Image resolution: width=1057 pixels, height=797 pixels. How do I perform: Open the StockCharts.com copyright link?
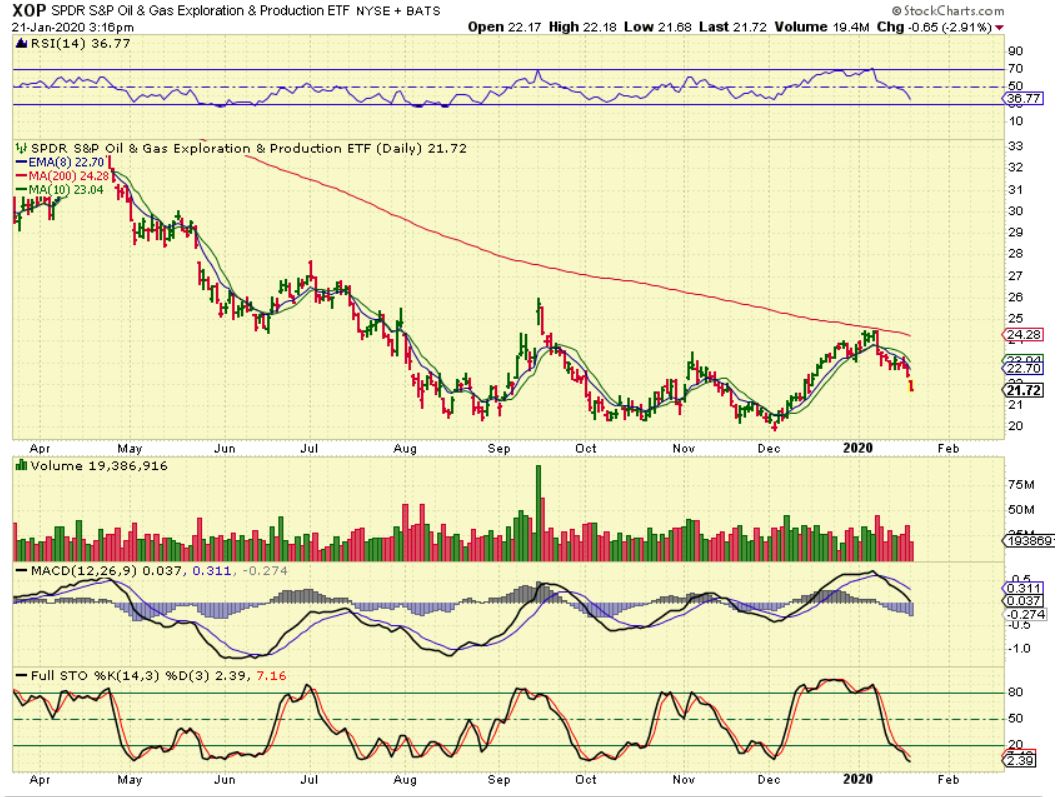(x=948, y=11)
